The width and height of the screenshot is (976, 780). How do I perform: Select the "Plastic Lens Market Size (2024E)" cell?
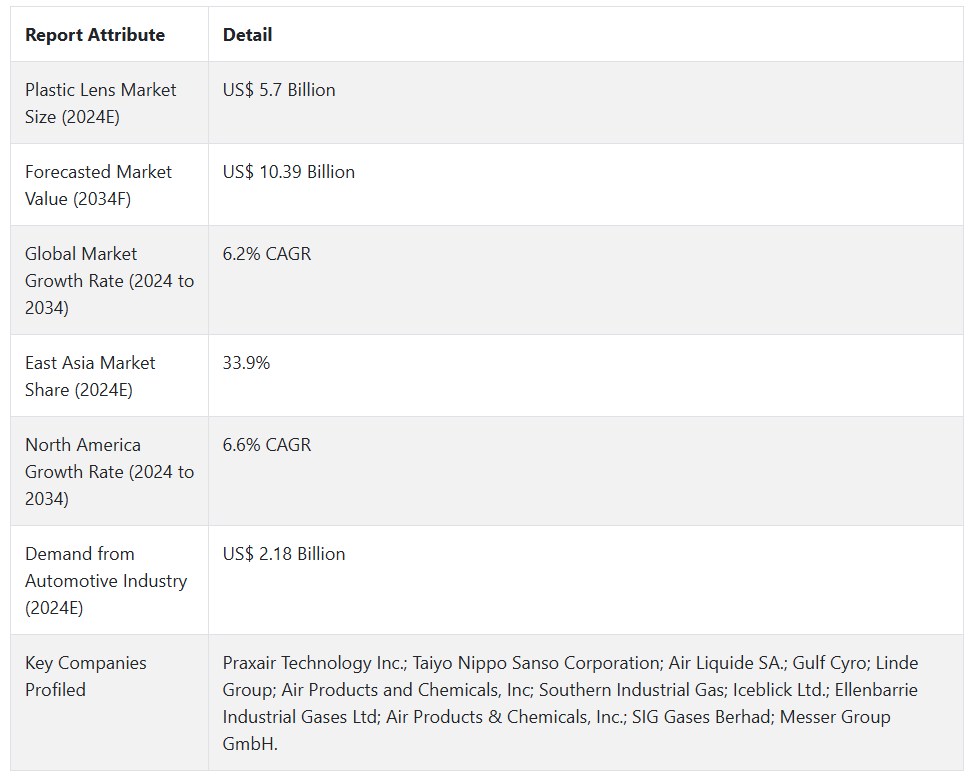coord(100,103)
